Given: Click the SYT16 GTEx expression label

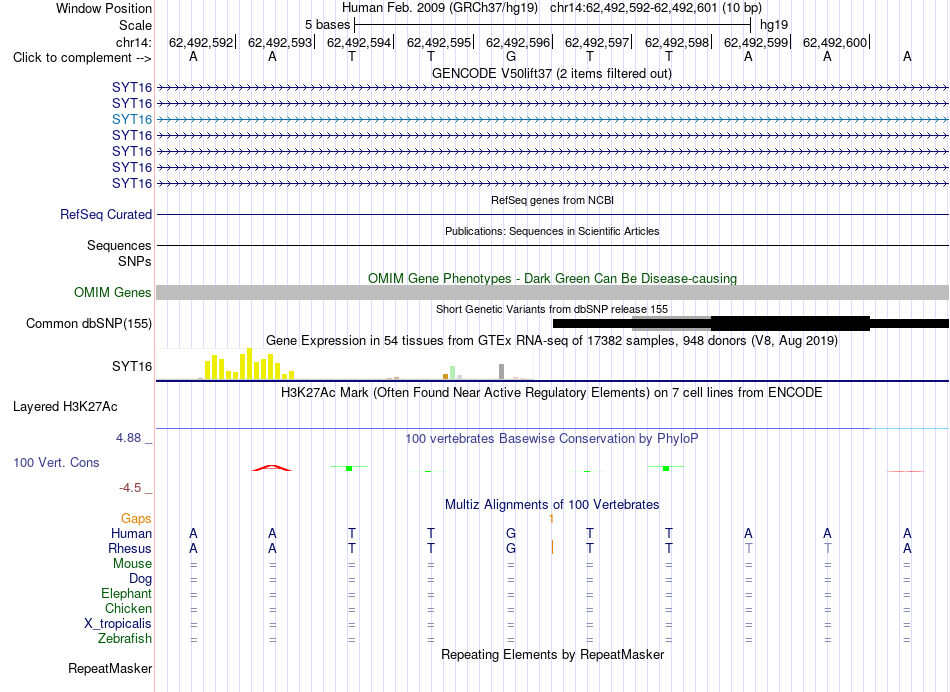Looking at the screenshot, I should [131, 366].
